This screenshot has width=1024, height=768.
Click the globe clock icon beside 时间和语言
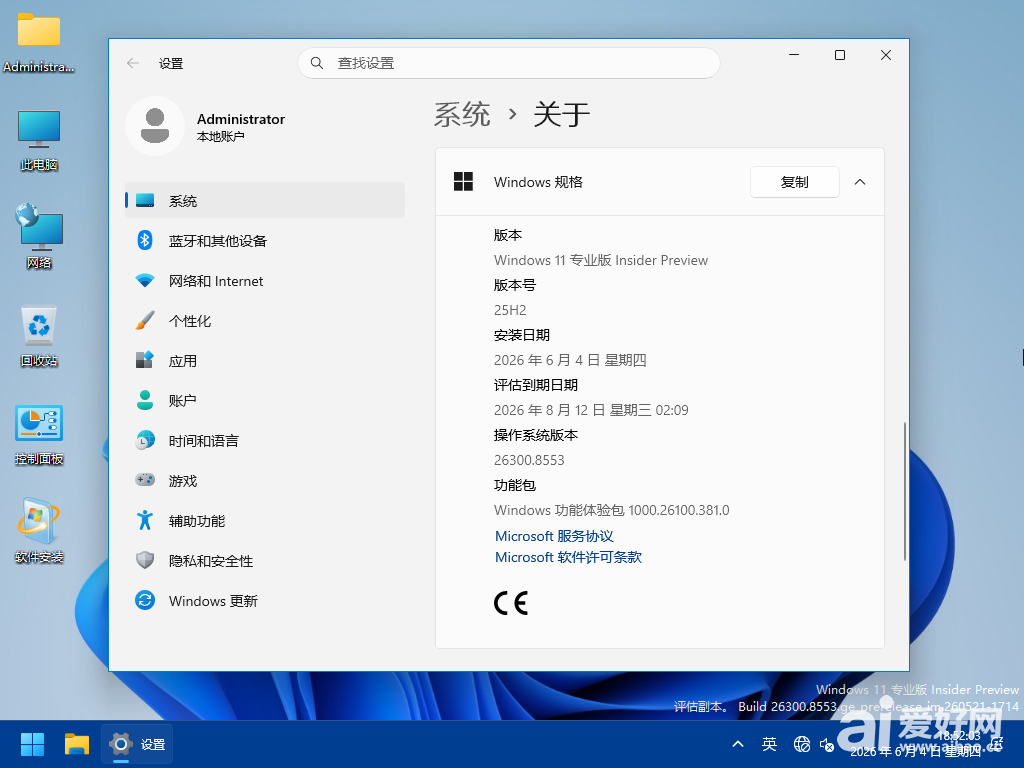click(145, 440)
